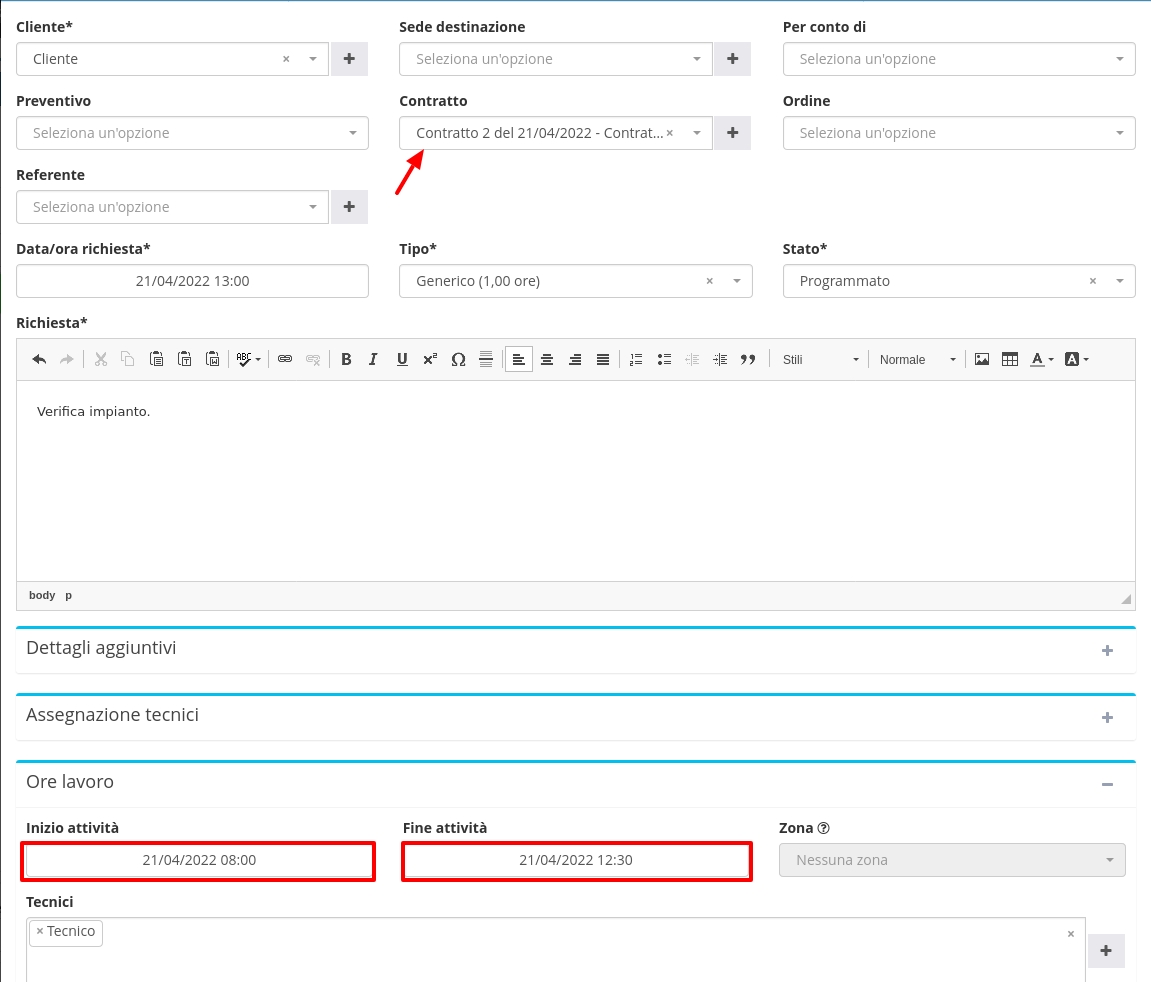Click the plus button next to Contratto
The height and width of the screenshot is (982, 1151).
tap(732, 133)
